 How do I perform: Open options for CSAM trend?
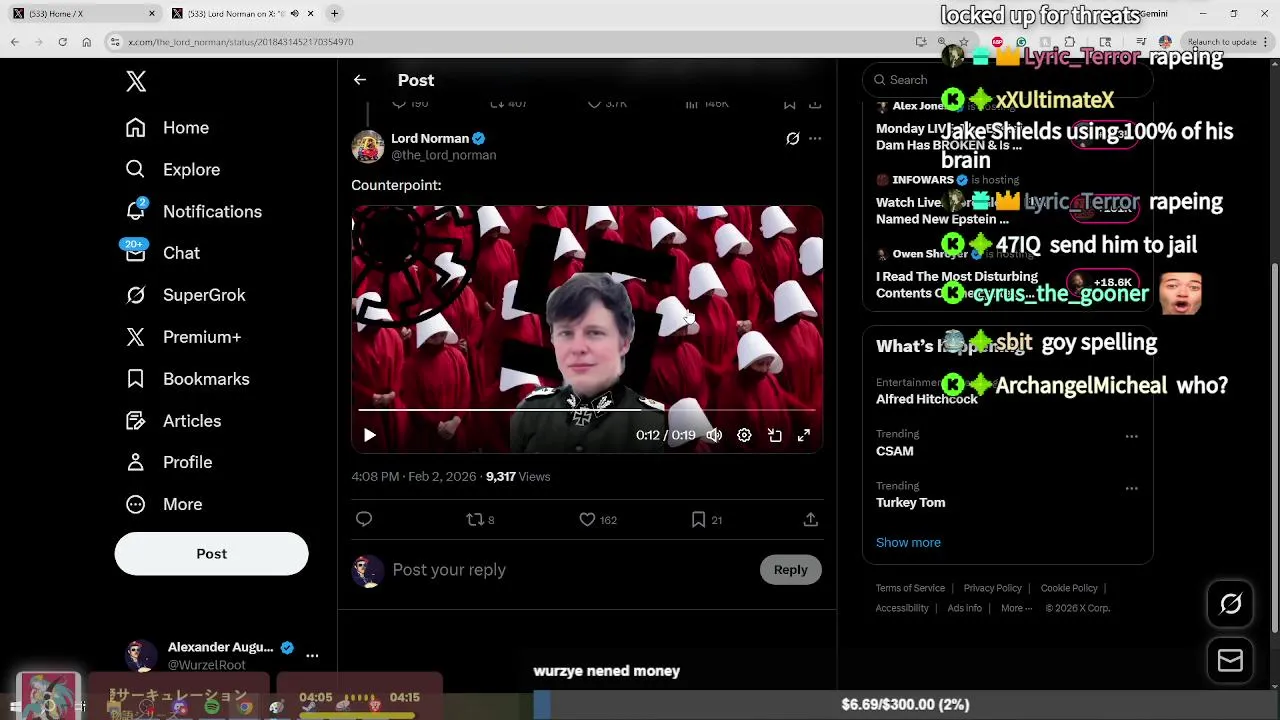coord(1131,436)
